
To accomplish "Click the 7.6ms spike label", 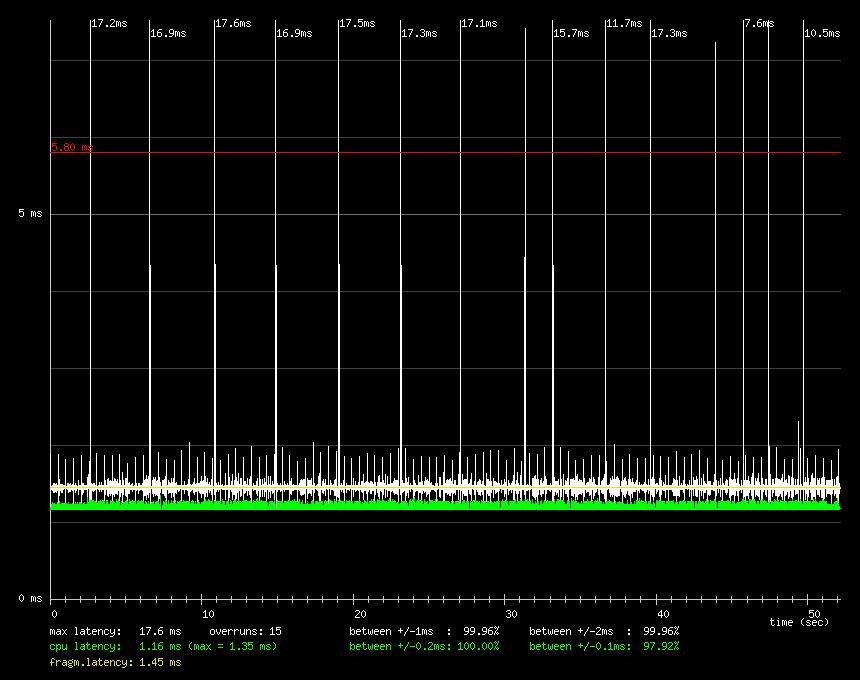I will pyautogui.click(x=759, y=23).
